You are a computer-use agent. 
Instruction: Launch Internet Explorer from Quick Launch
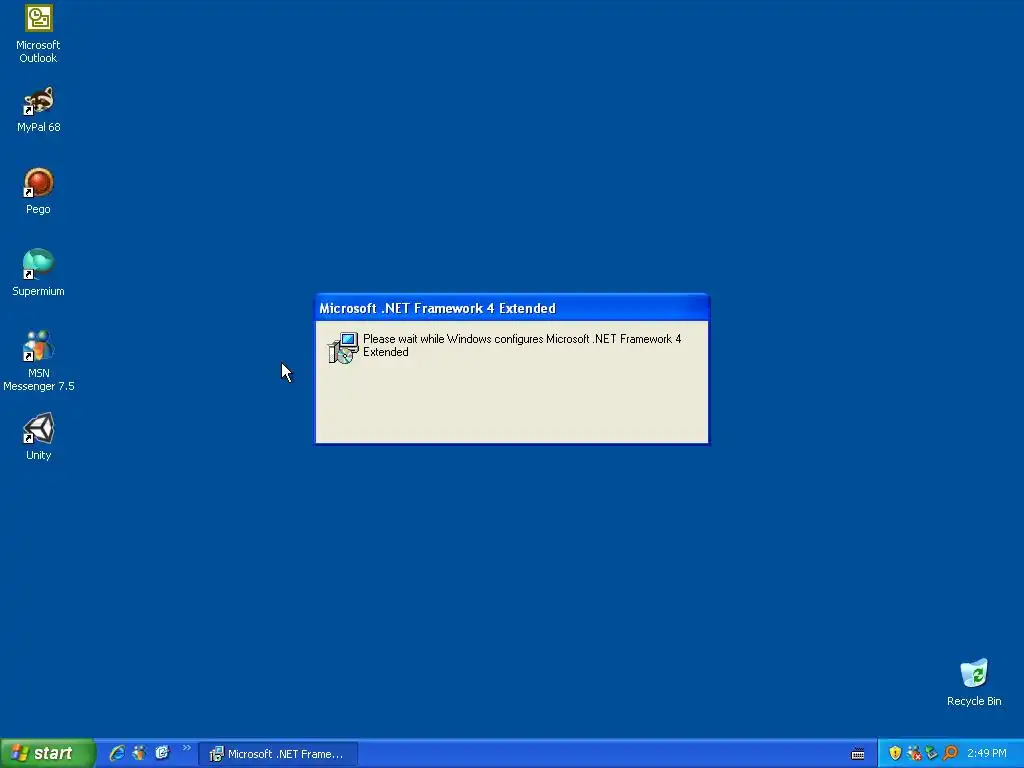[117, 753]
